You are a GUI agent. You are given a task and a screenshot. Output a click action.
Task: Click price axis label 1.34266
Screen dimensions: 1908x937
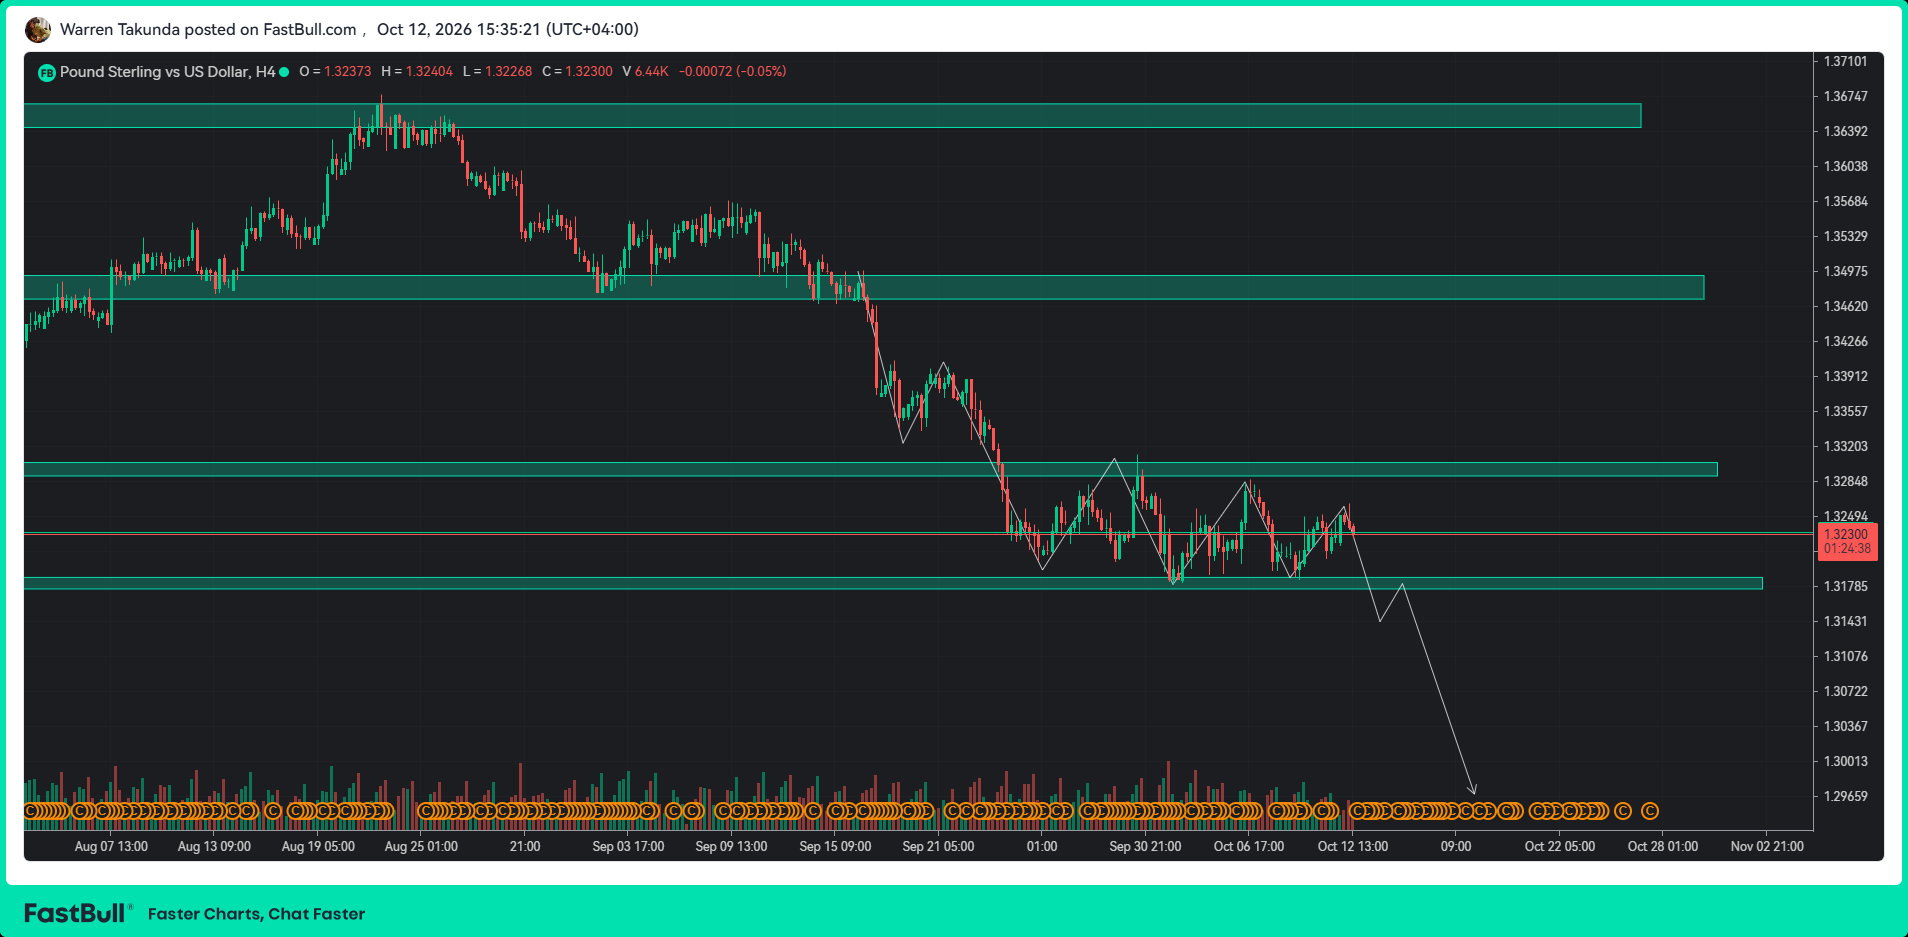point(1845,342)
